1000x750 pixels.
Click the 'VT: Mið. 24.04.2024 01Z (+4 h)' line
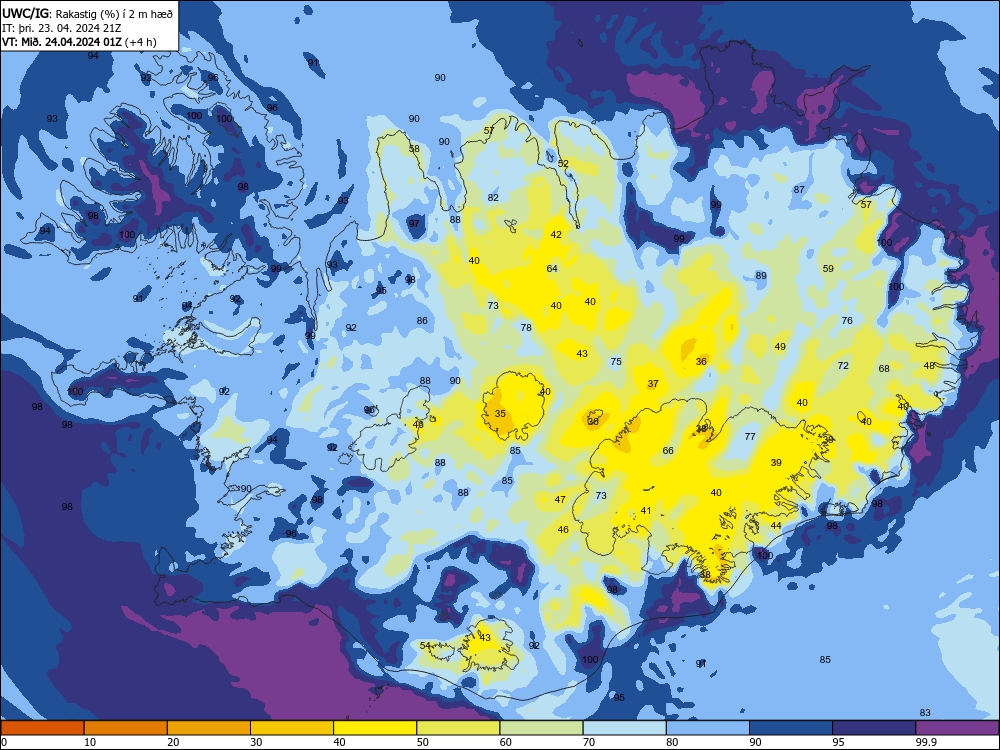pyautogui.click(x=79, y=42)
